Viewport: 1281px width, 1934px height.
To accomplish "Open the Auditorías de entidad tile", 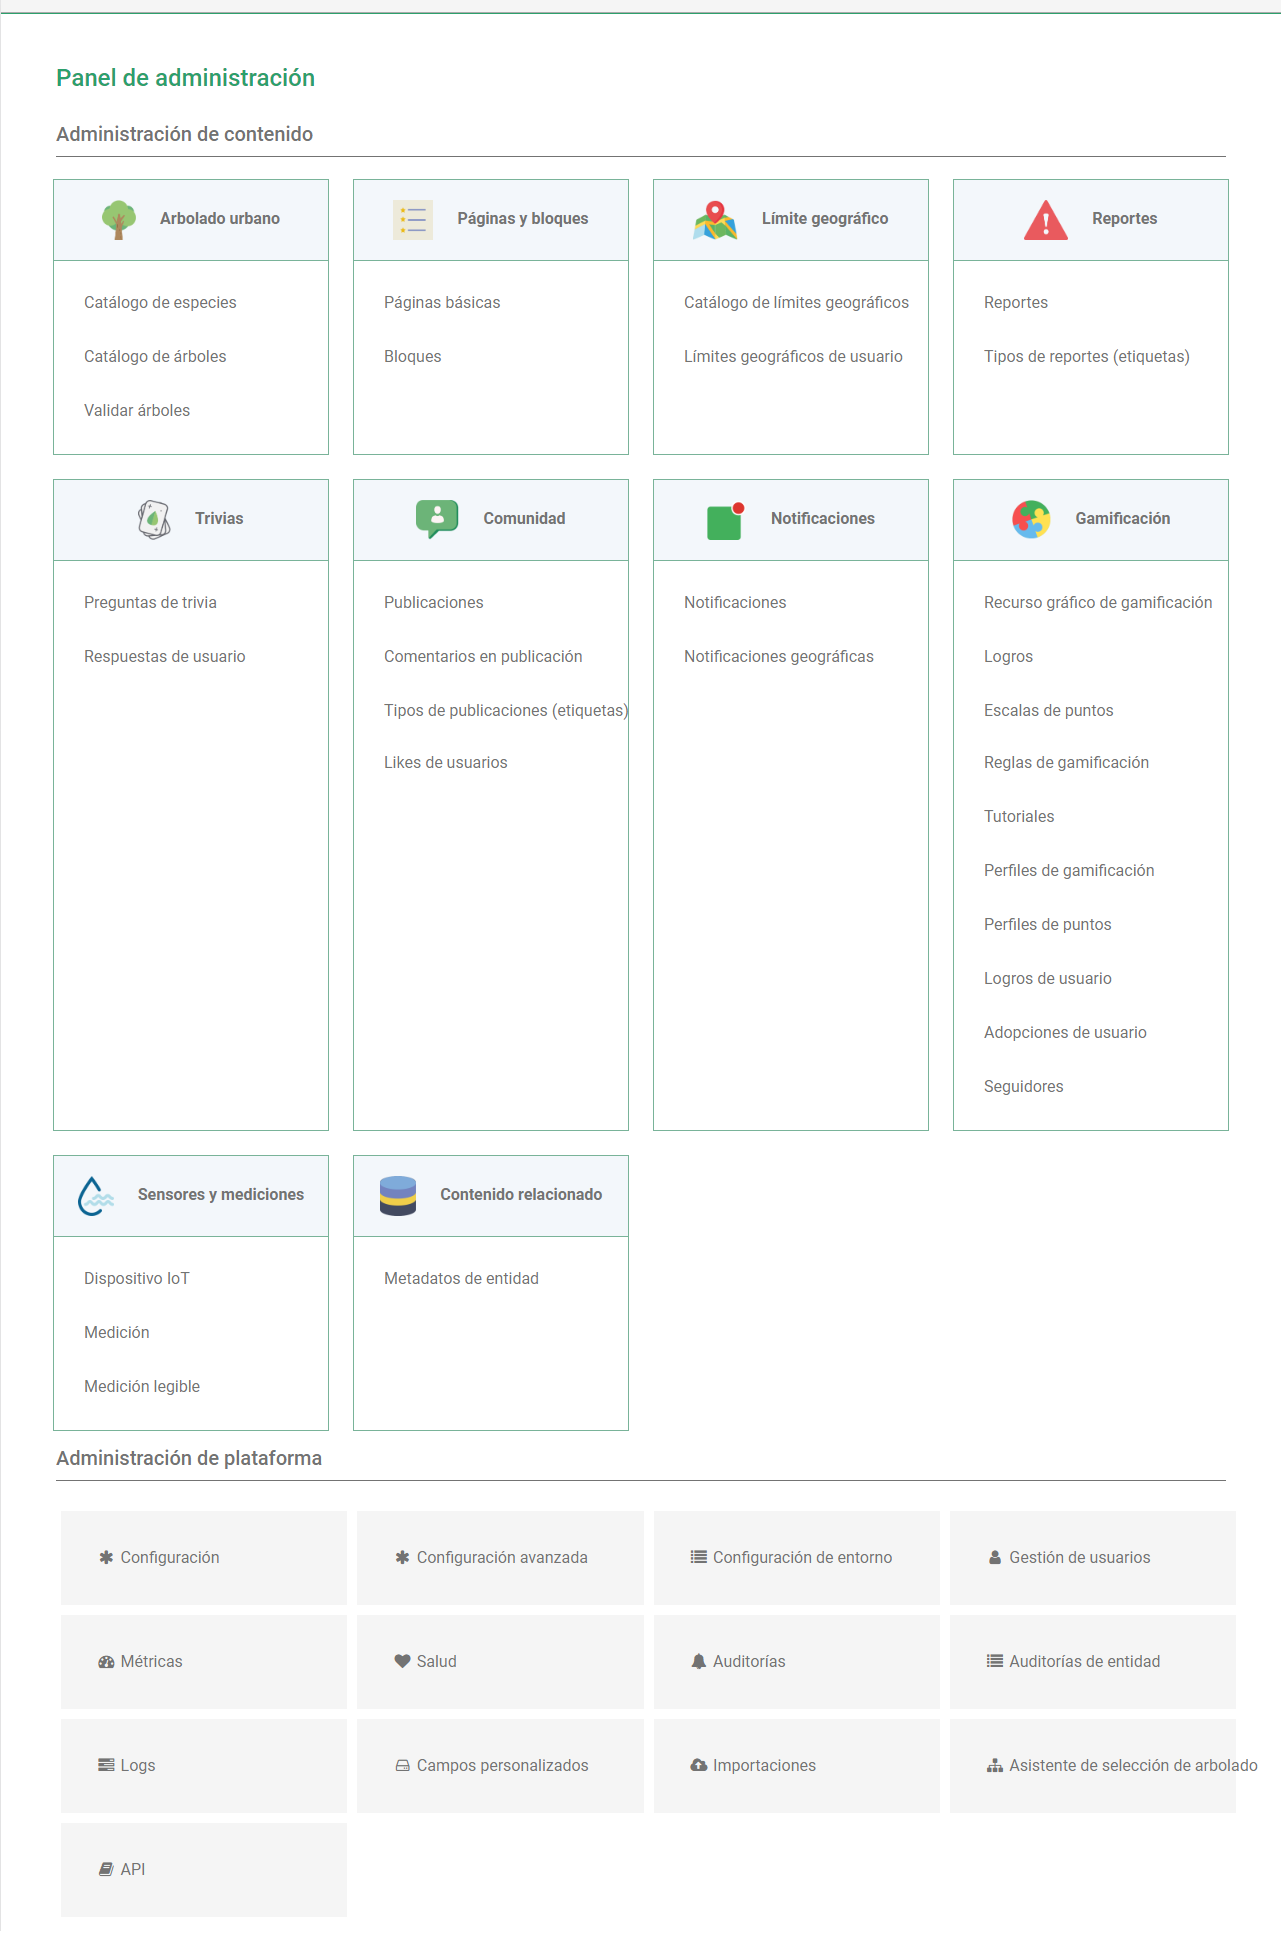I will pos(1093,1661).
